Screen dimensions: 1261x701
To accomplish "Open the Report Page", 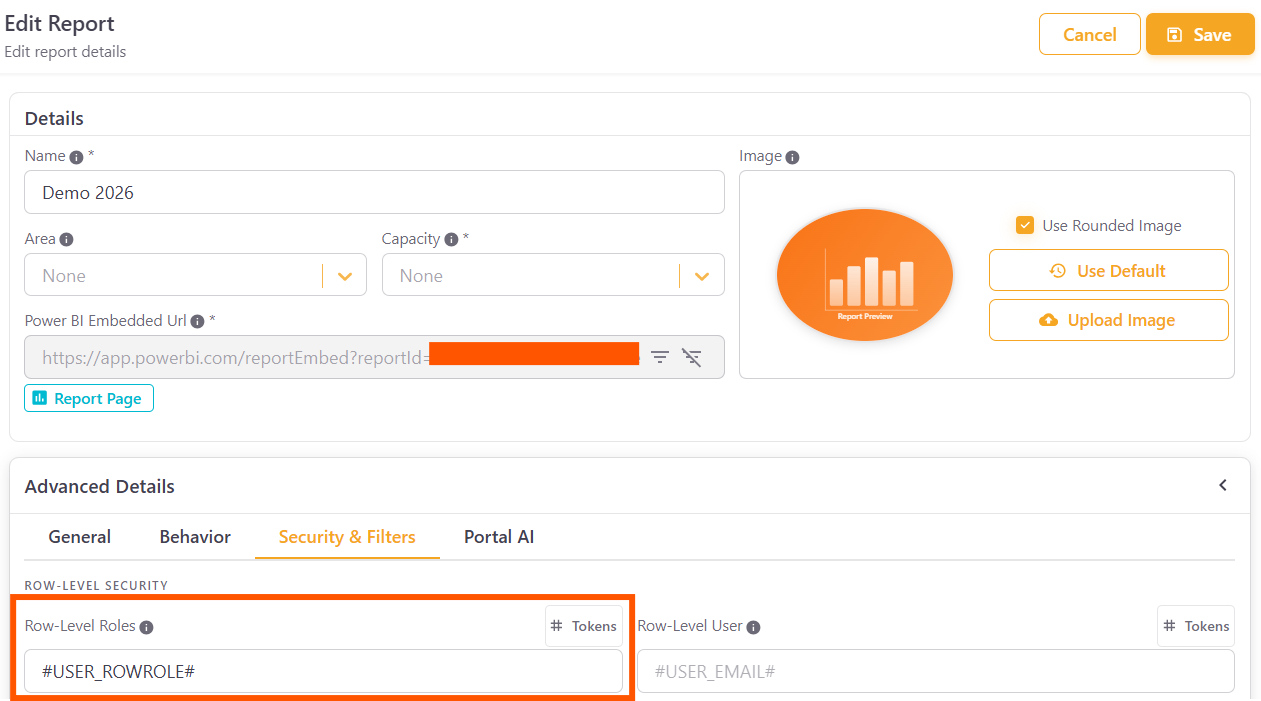I will (x=88, y=397).
